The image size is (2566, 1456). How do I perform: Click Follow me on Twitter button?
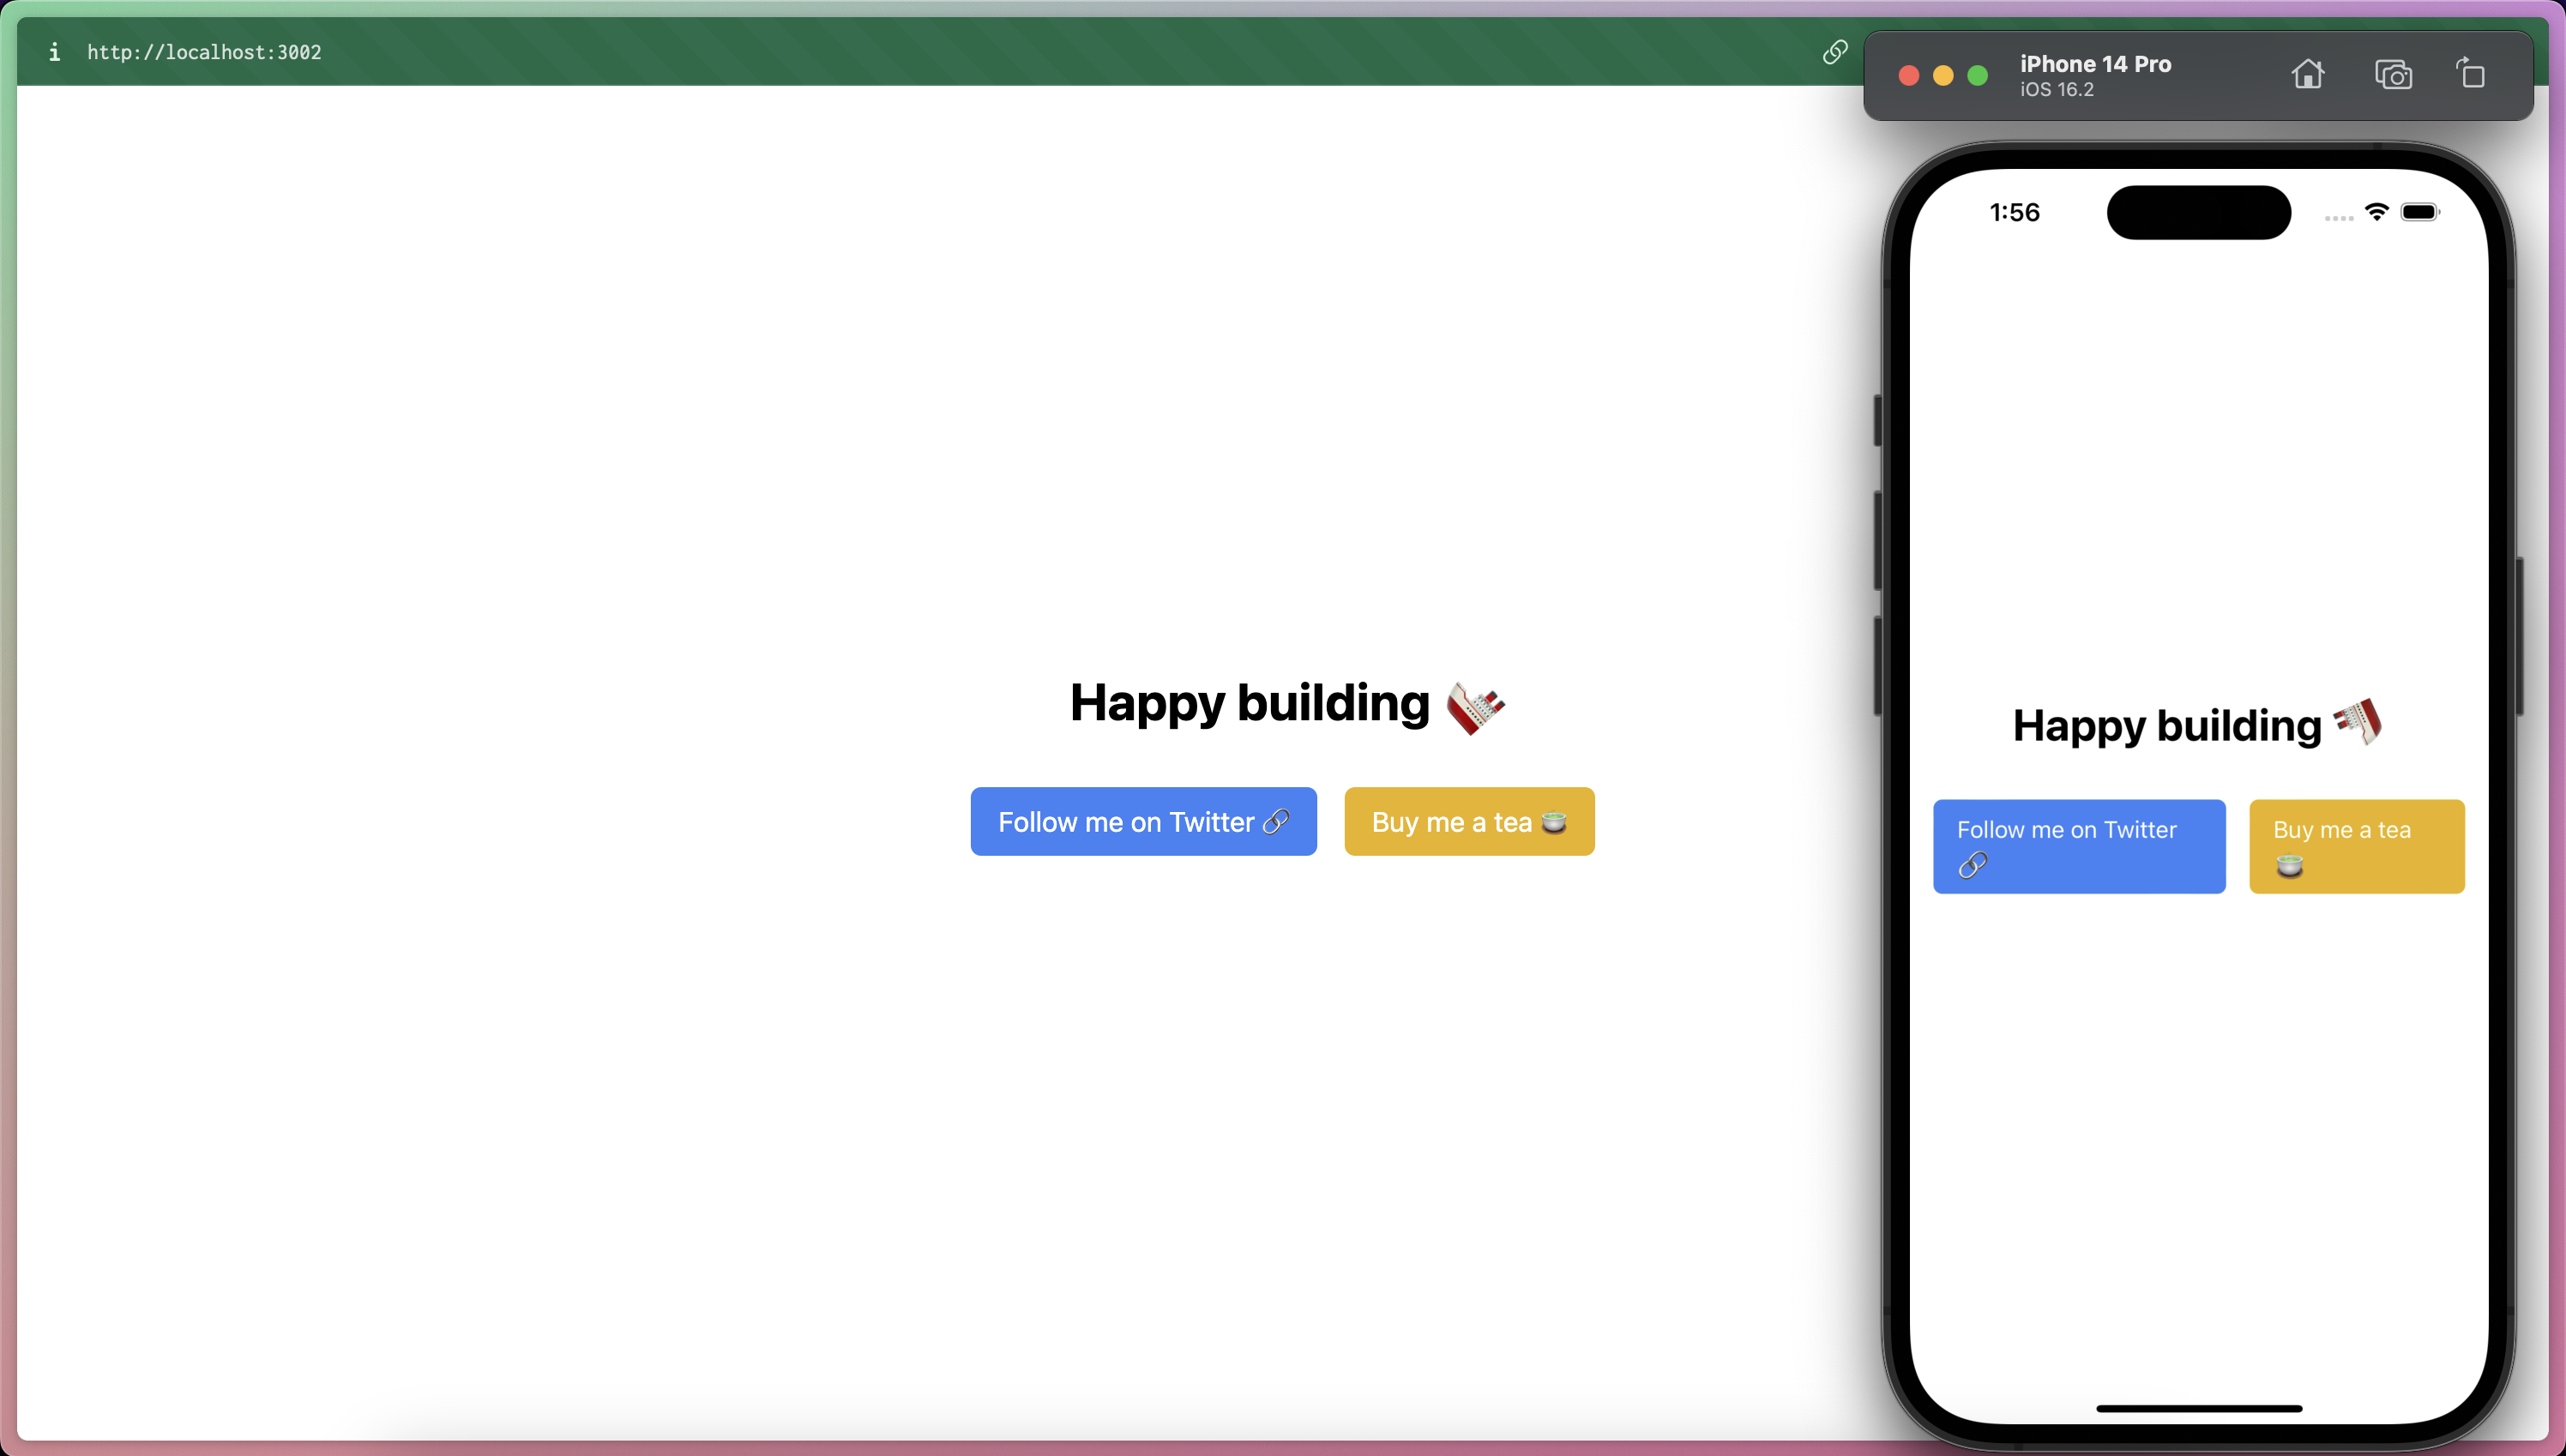(x=1144, y=821)
